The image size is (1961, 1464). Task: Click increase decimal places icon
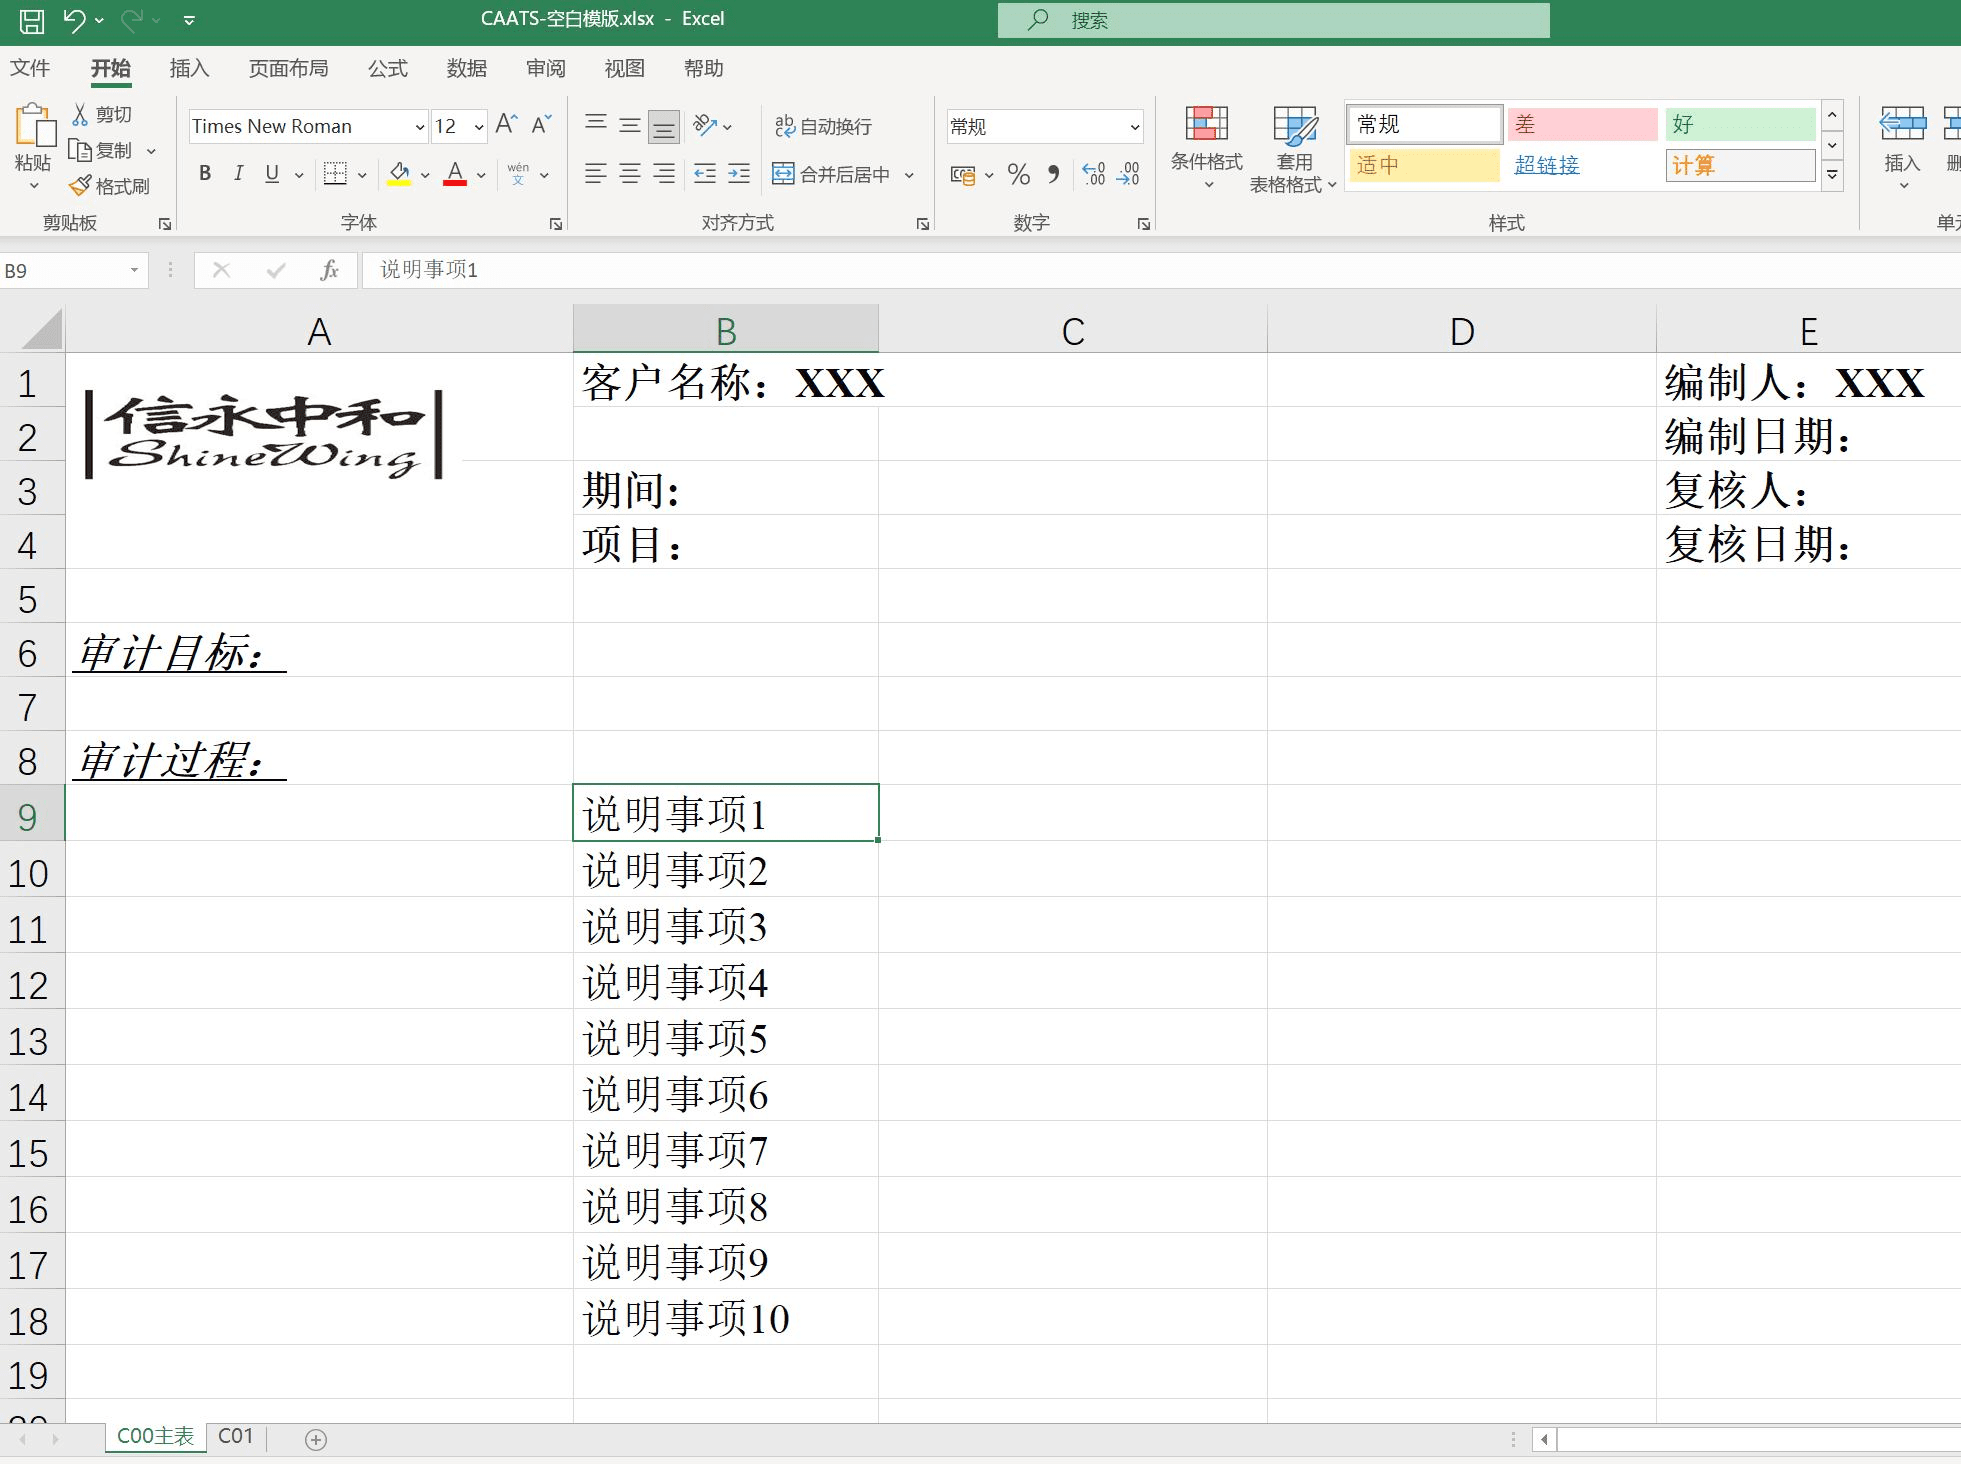coord(1094,175)
